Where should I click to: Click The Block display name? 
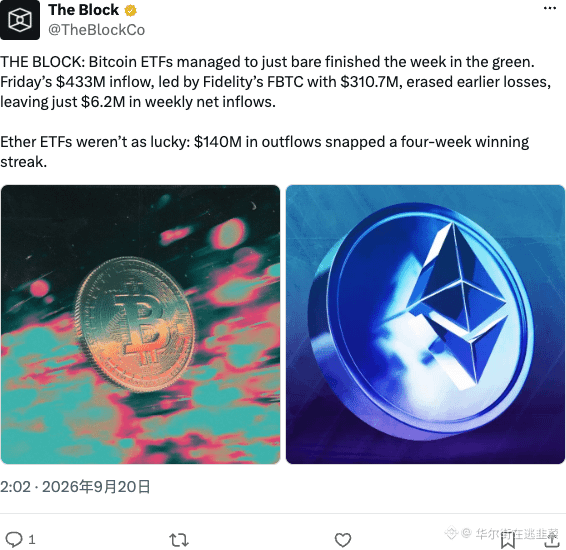[x=83, y=10]
